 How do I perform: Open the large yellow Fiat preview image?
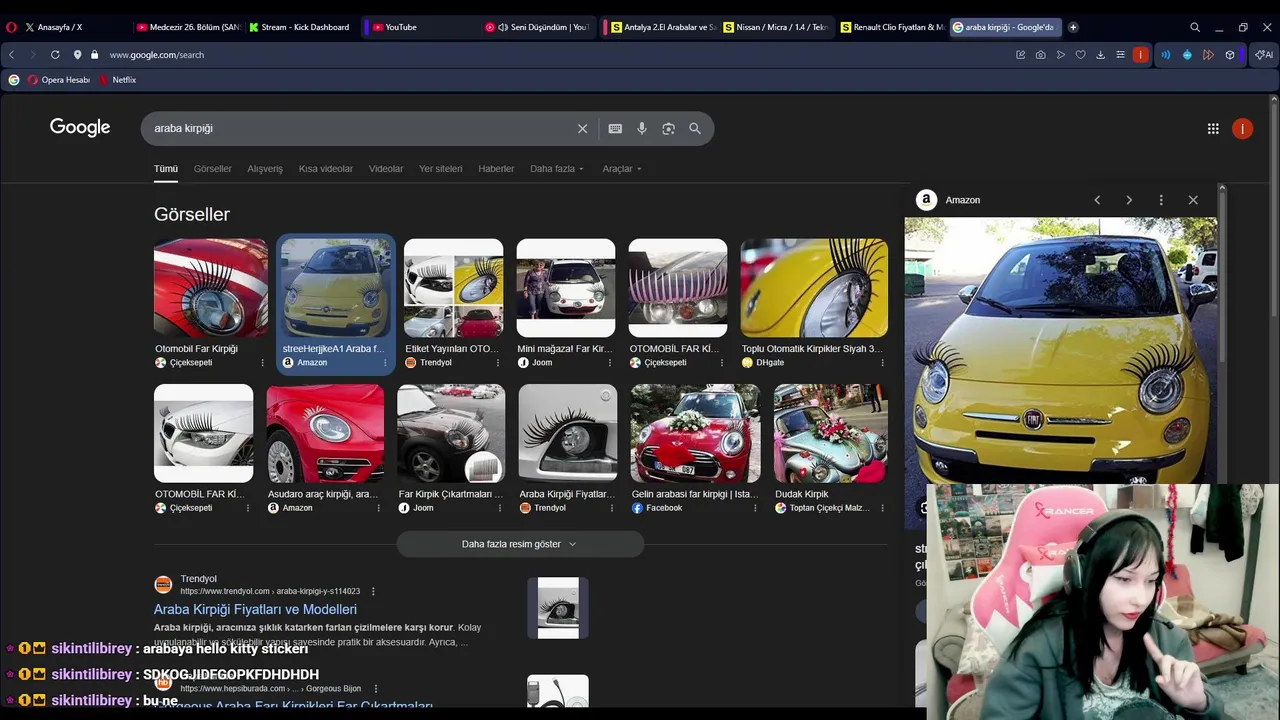pos(1060,352)
